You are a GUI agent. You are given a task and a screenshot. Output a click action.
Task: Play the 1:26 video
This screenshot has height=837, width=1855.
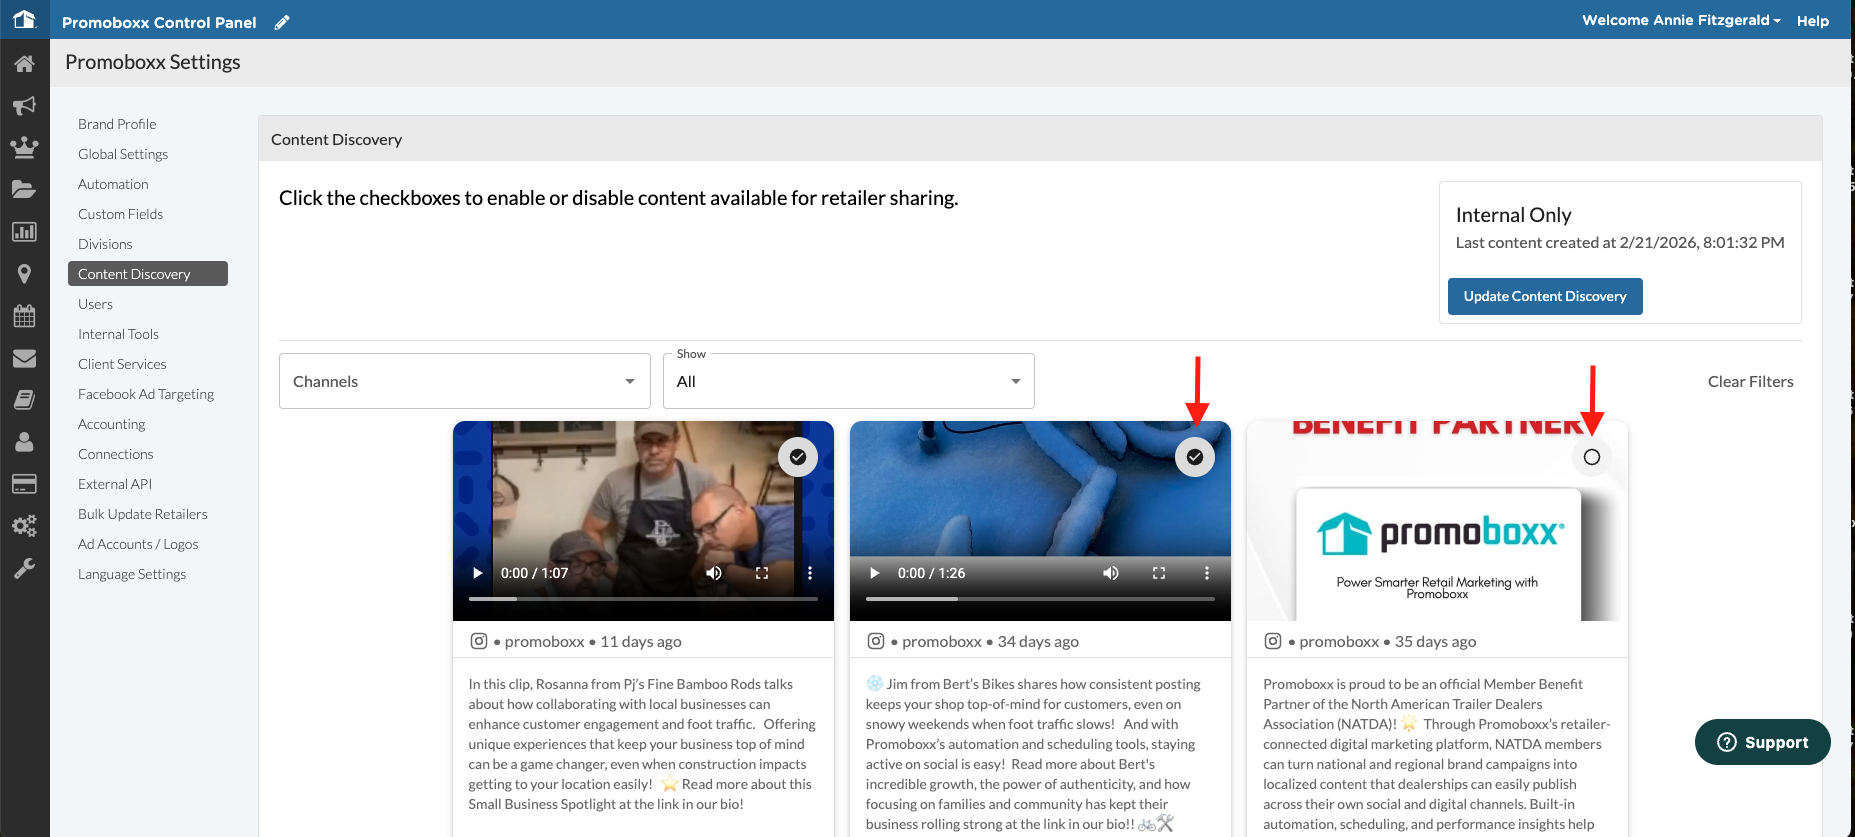(875, 573)
